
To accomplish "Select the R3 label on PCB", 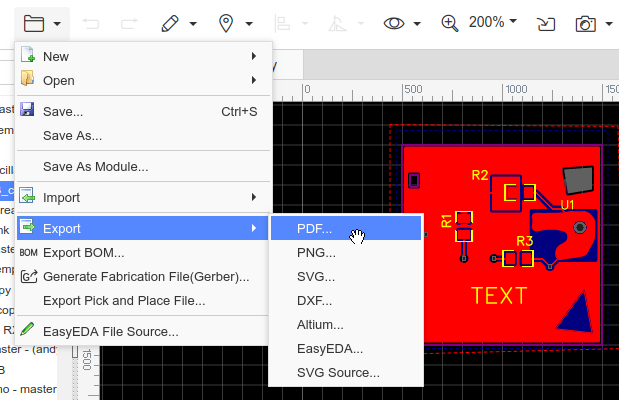I will (525, 241).
